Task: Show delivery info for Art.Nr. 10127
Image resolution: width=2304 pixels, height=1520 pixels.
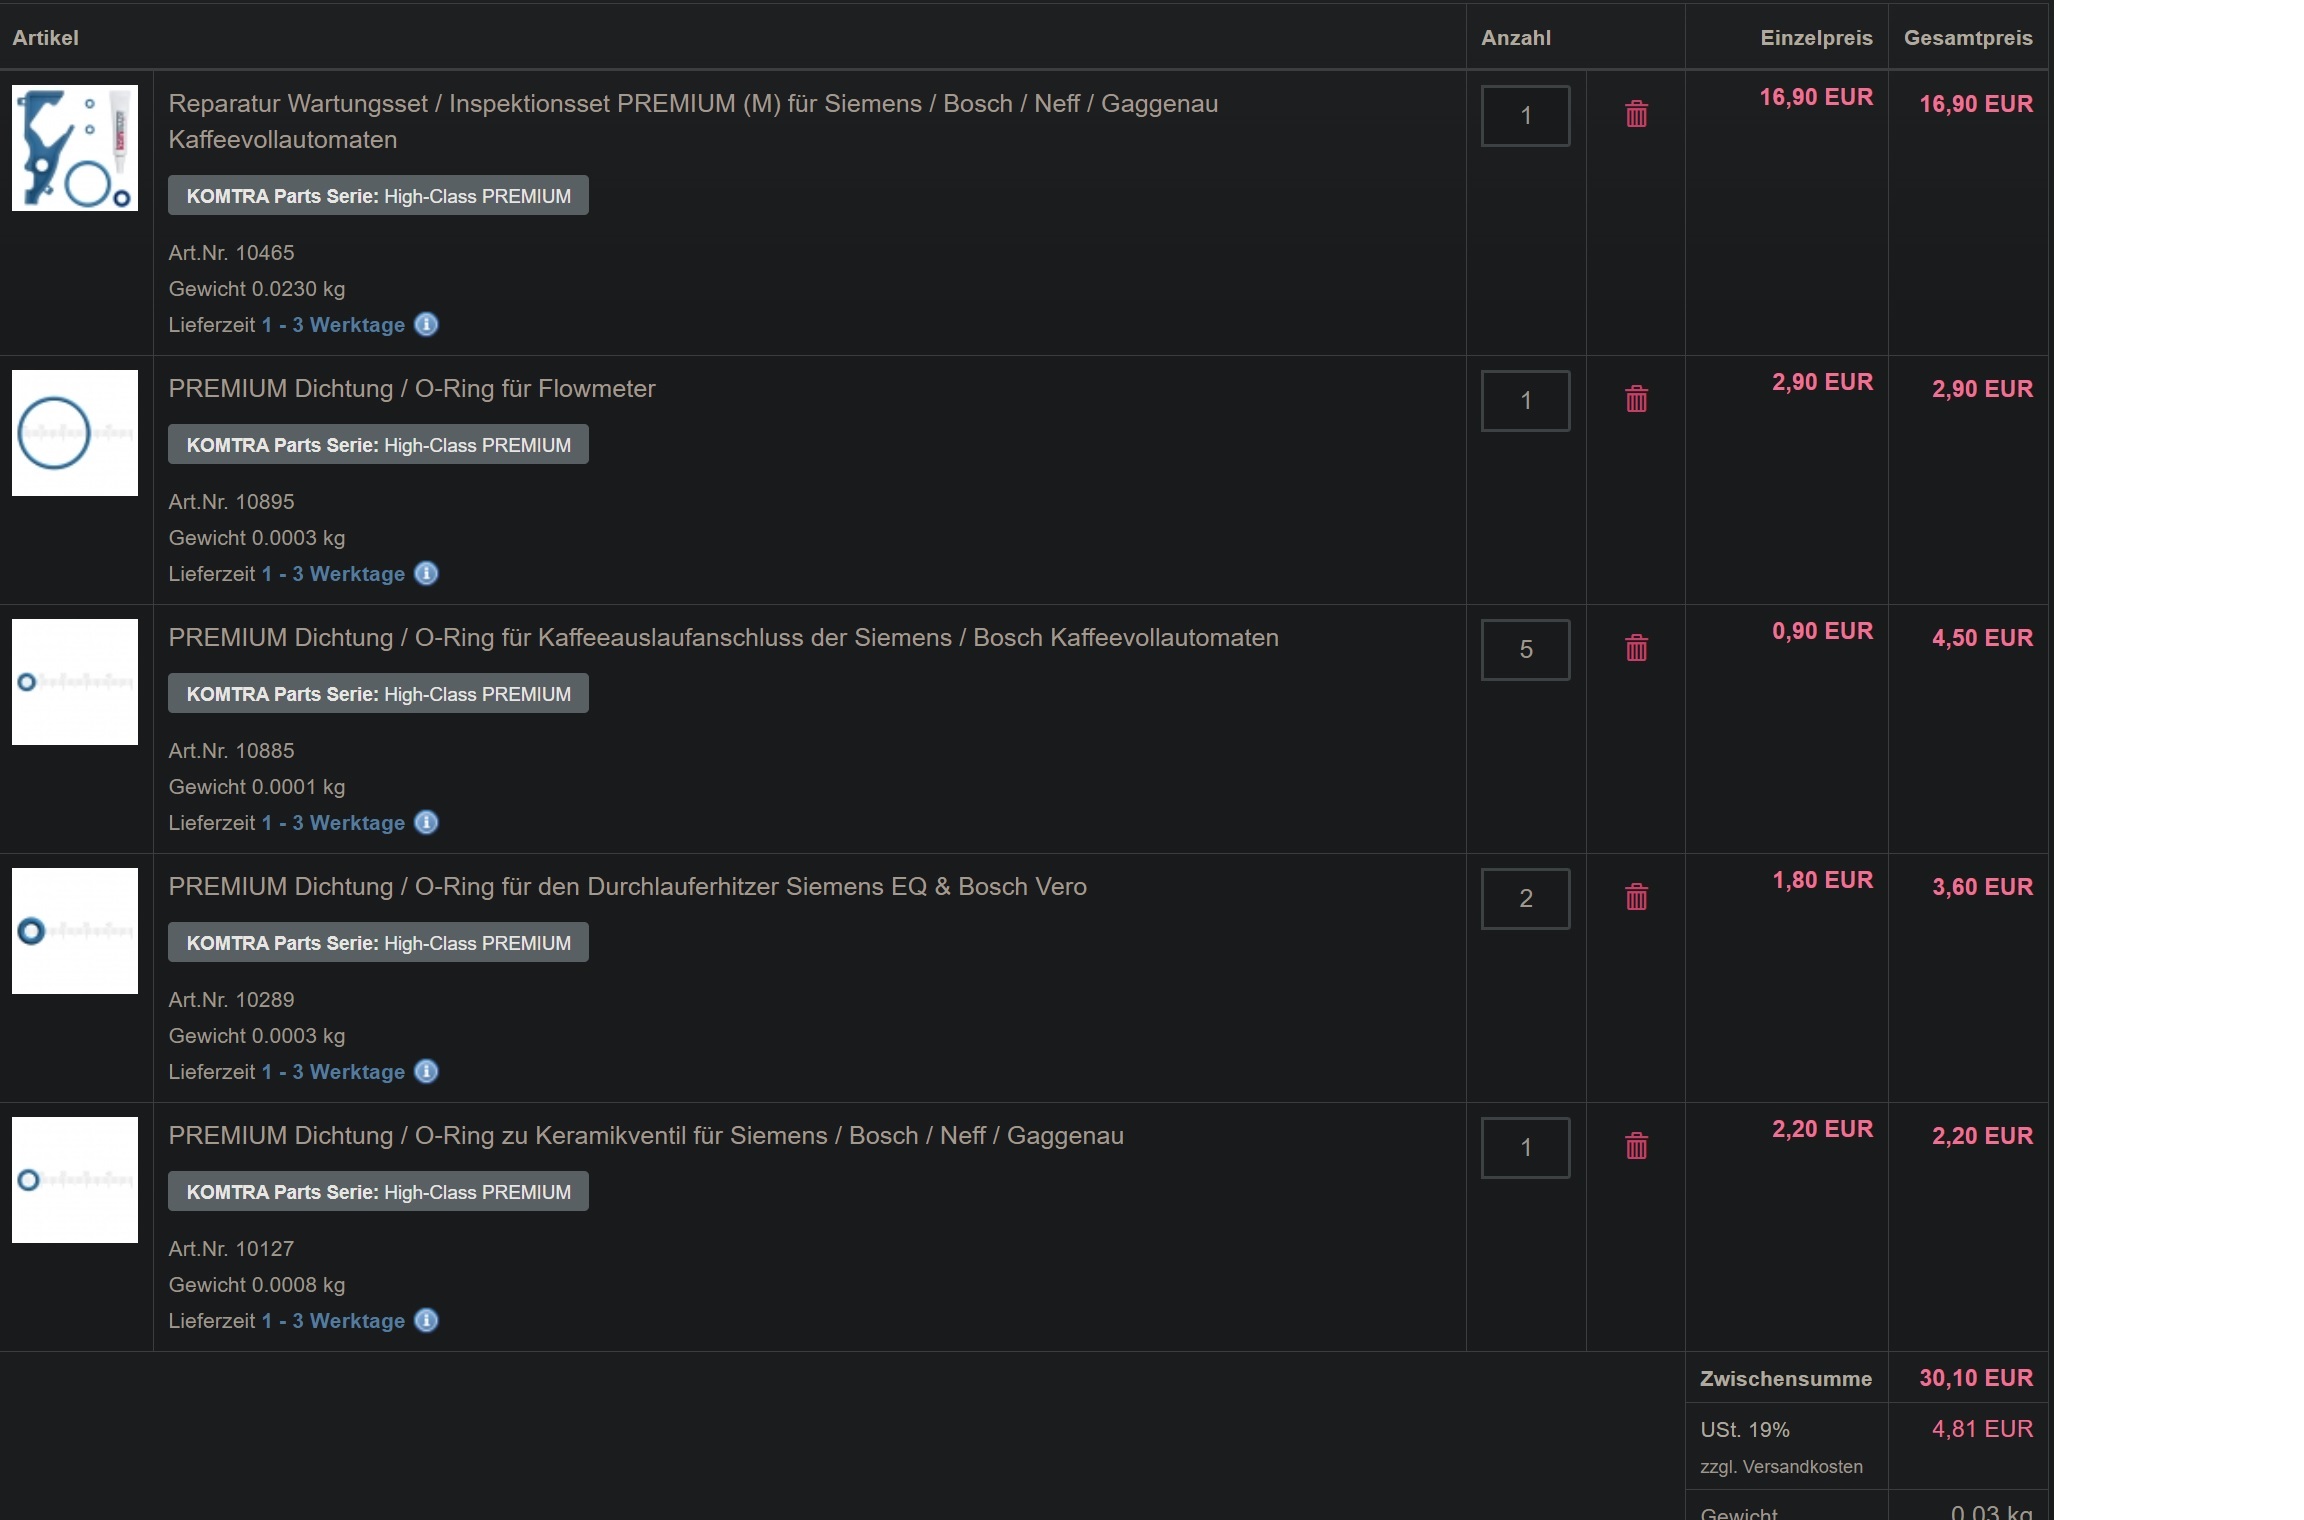Action: coord(426,1320)
